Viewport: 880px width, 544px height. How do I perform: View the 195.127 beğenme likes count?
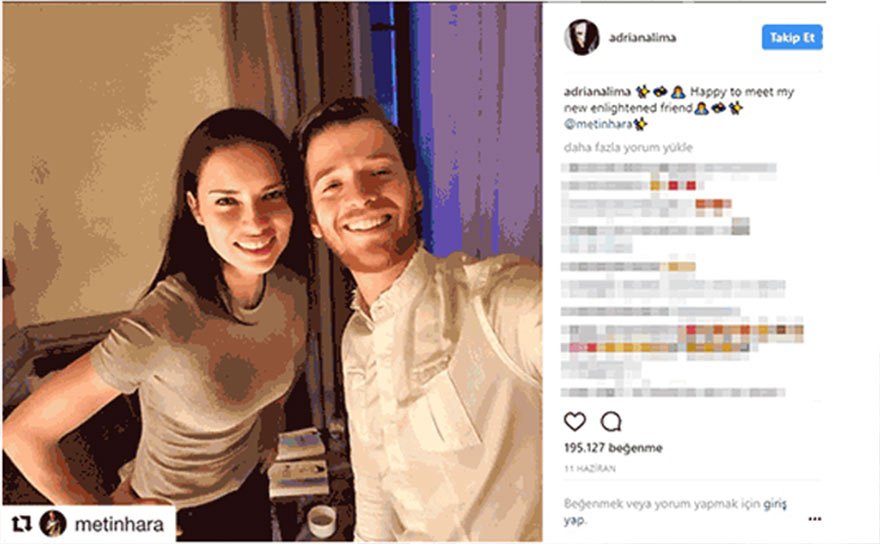tap(613, 448)
